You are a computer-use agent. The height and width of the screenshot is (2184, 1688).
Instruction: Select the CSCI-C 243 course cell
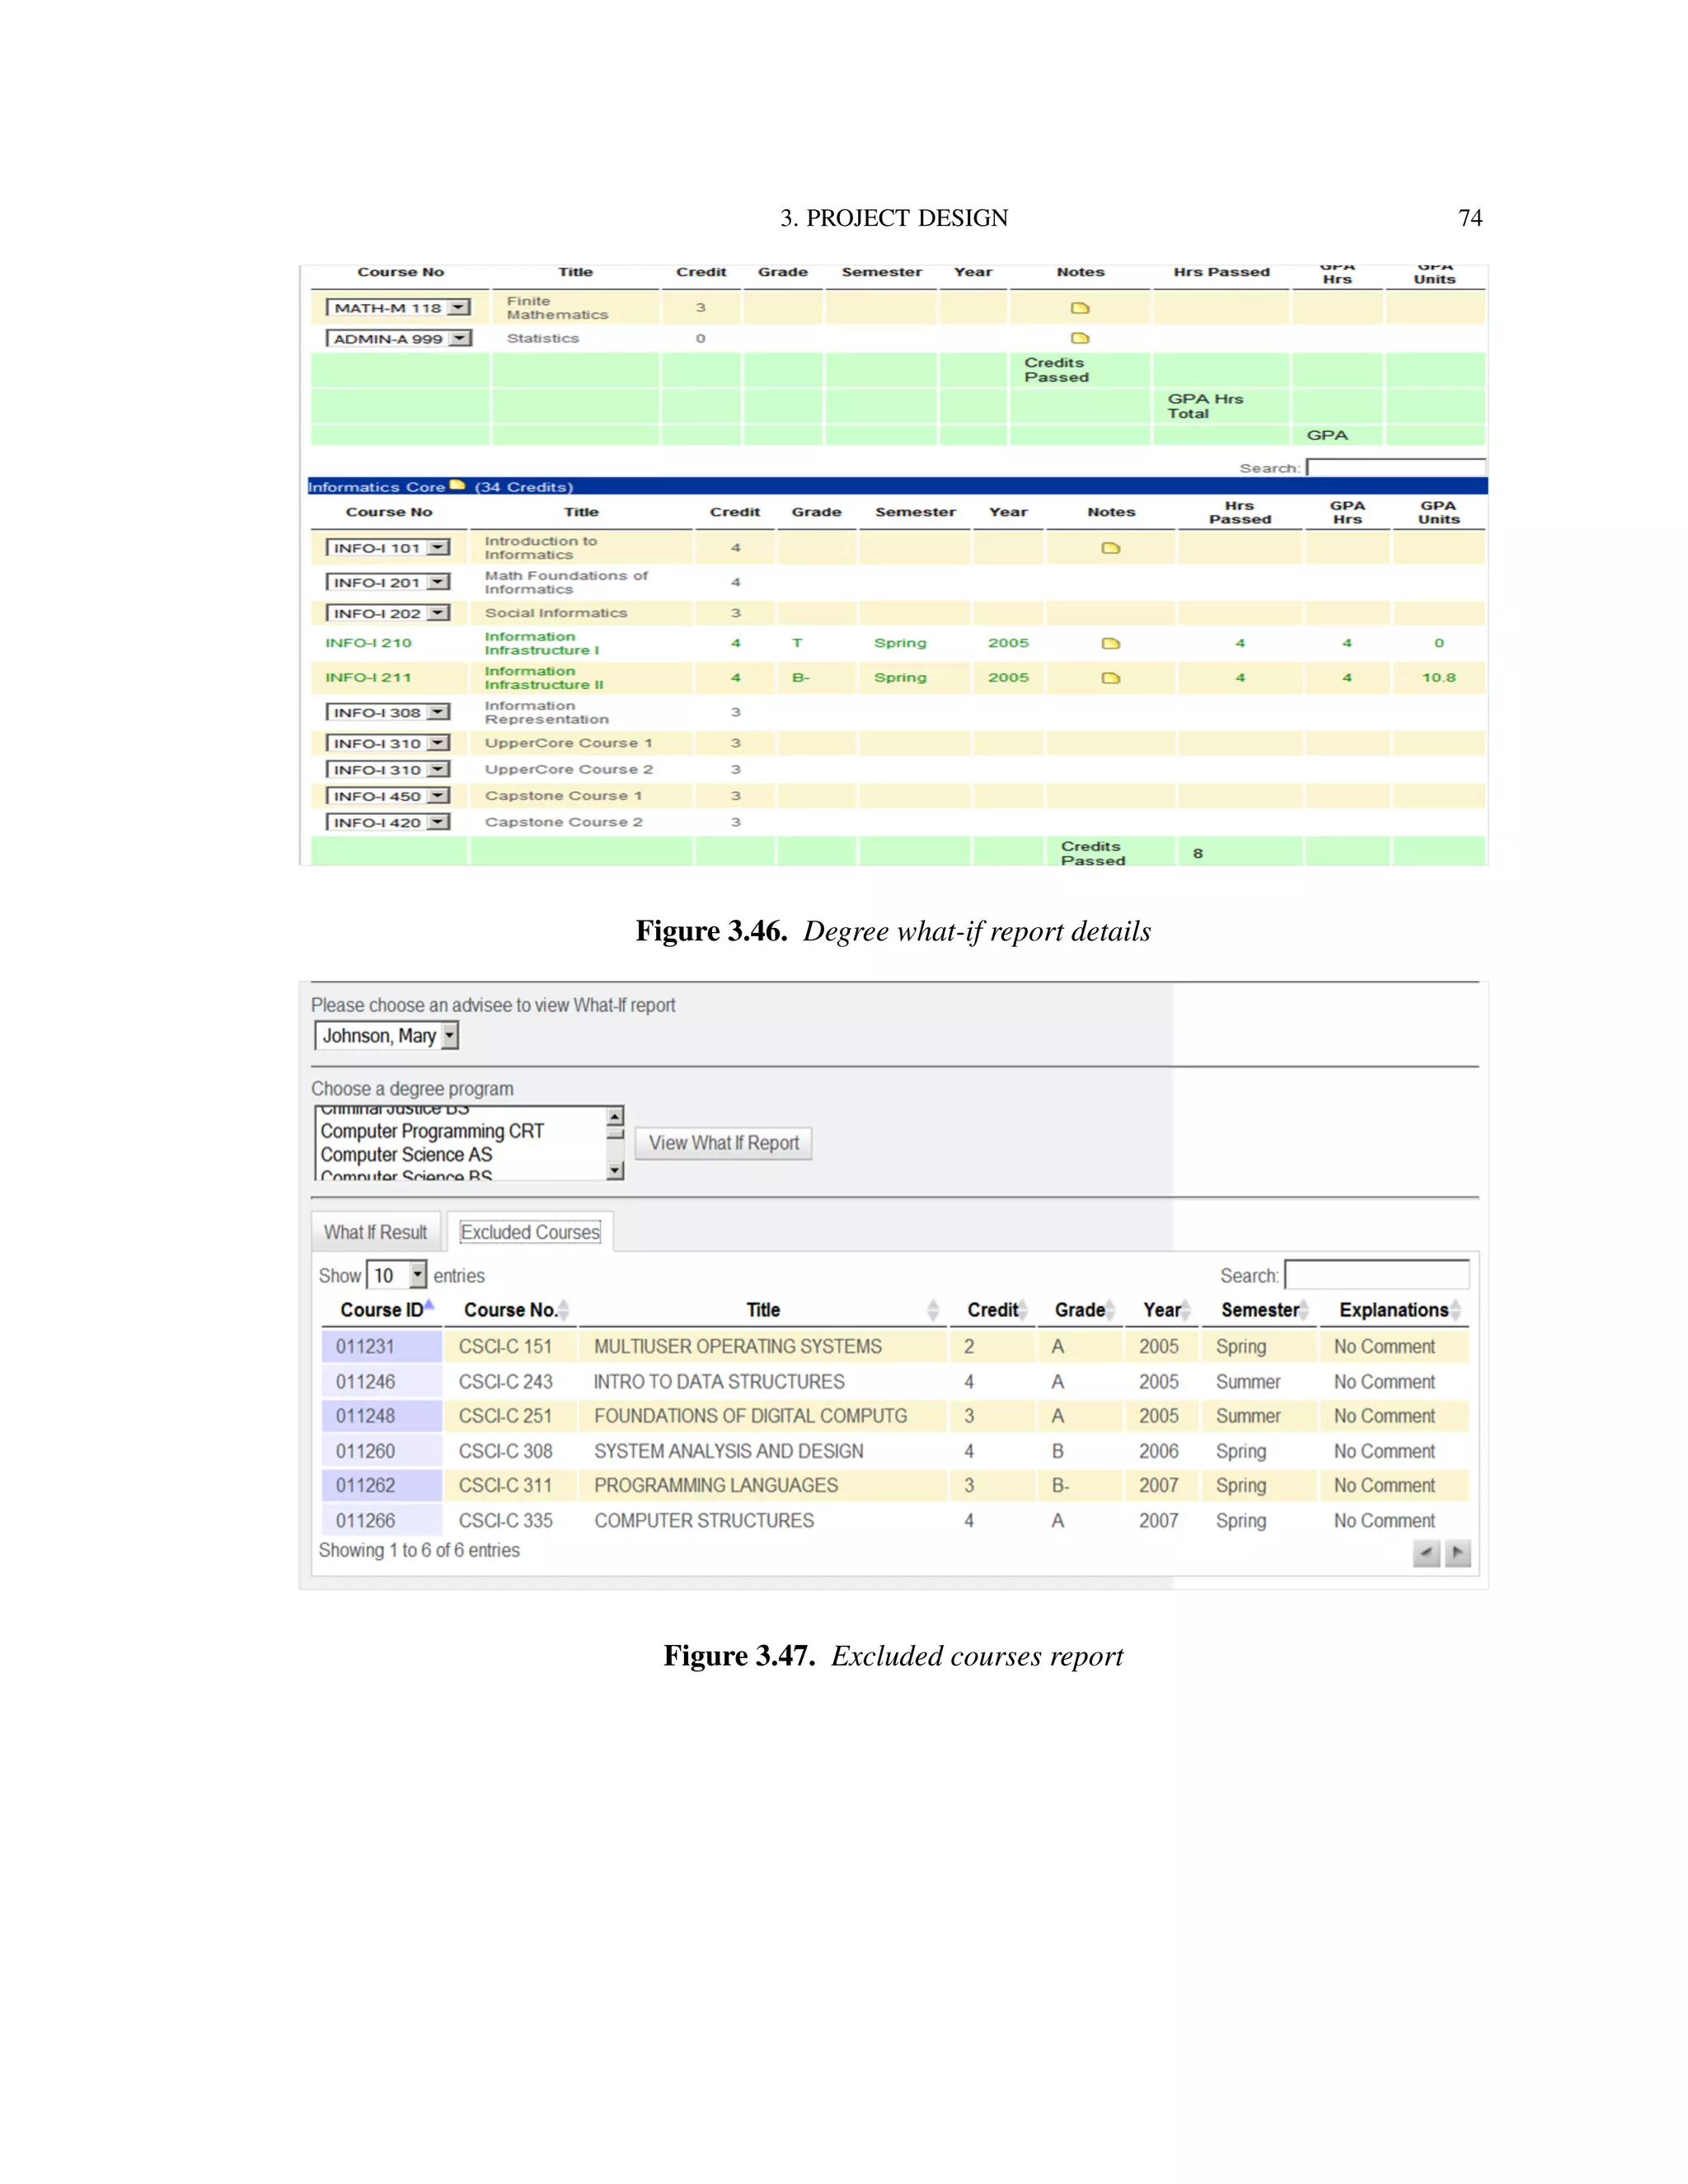coord(510,1381)
